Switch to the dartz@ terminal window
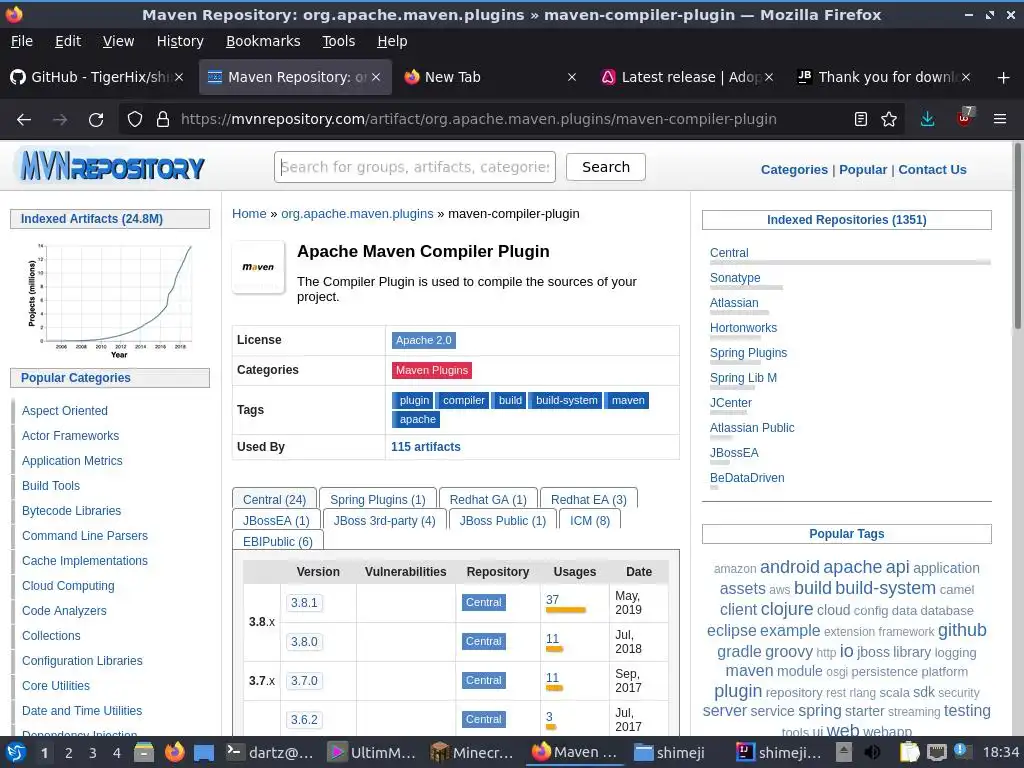Viewport: 1024px width, 768px height. click(270, 753)
